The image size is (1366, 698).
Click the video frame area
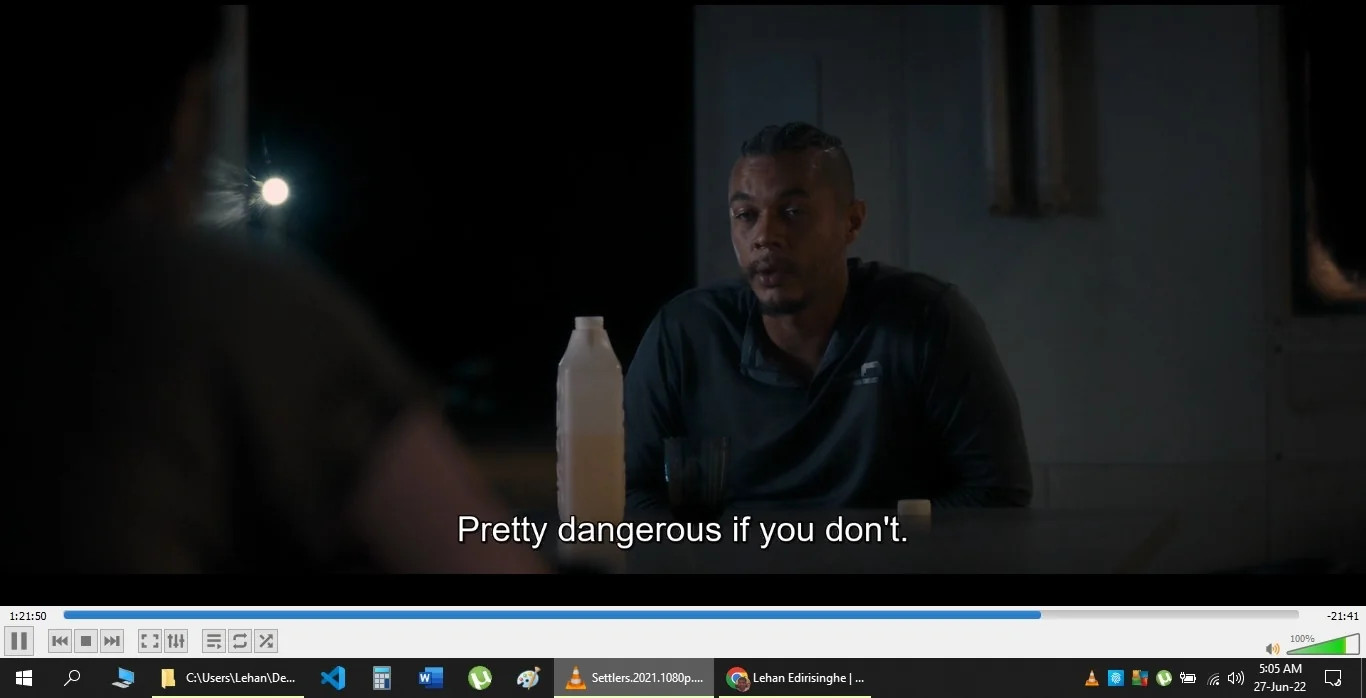coord(683,290)
